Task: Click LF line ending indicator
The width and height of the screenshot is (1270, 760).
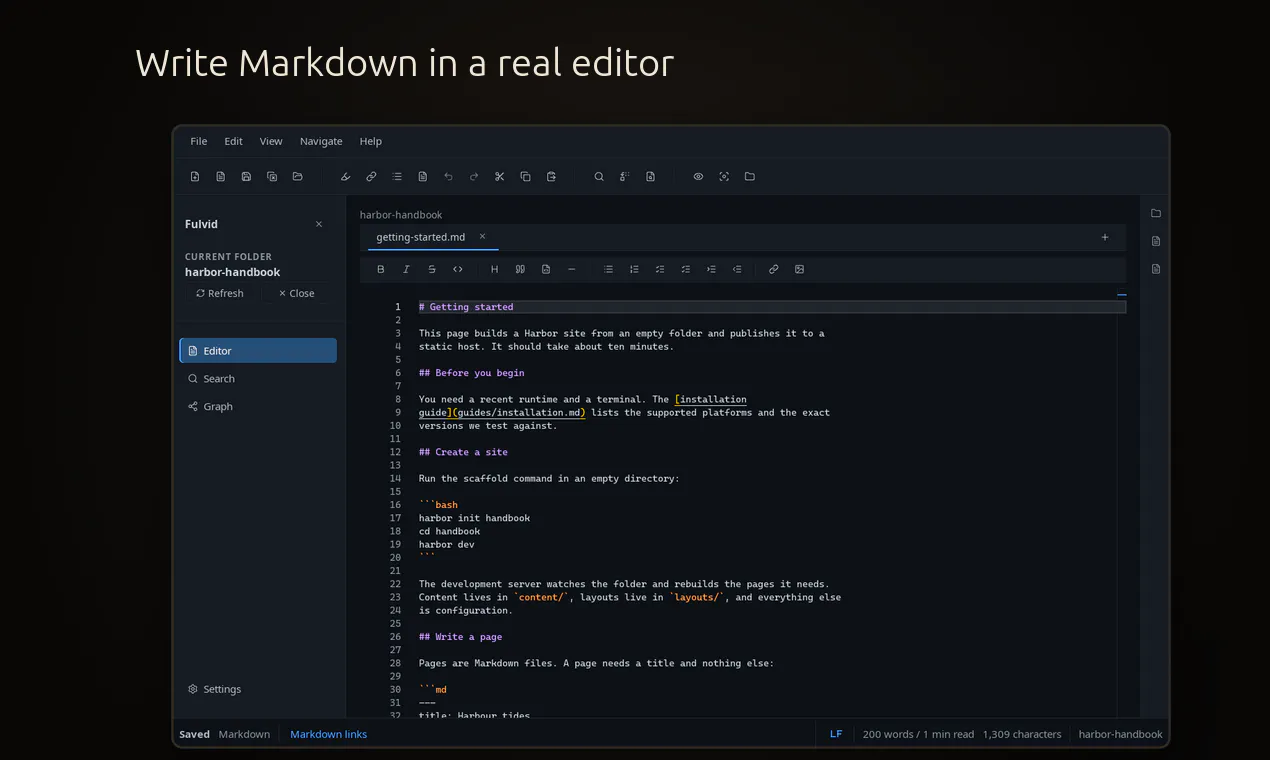Action: [836, 734]
